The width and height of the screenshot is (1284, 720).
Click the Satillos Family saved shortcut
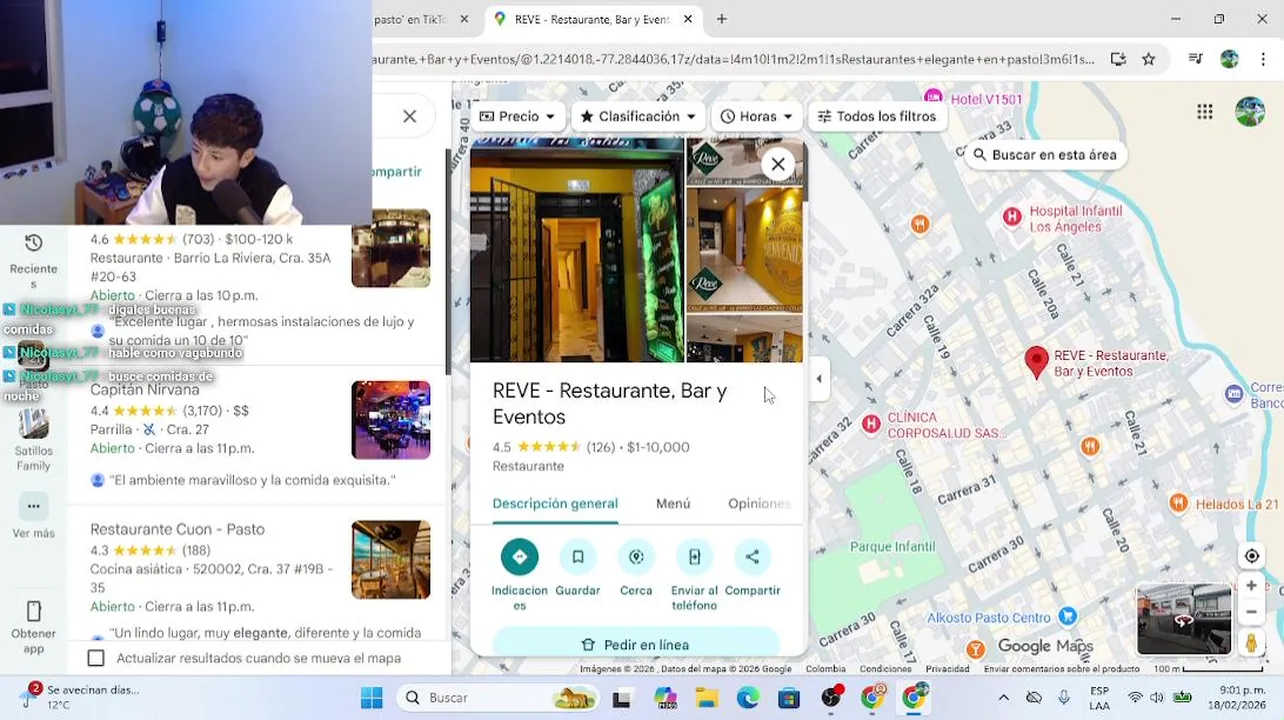(x=33, y=438)
